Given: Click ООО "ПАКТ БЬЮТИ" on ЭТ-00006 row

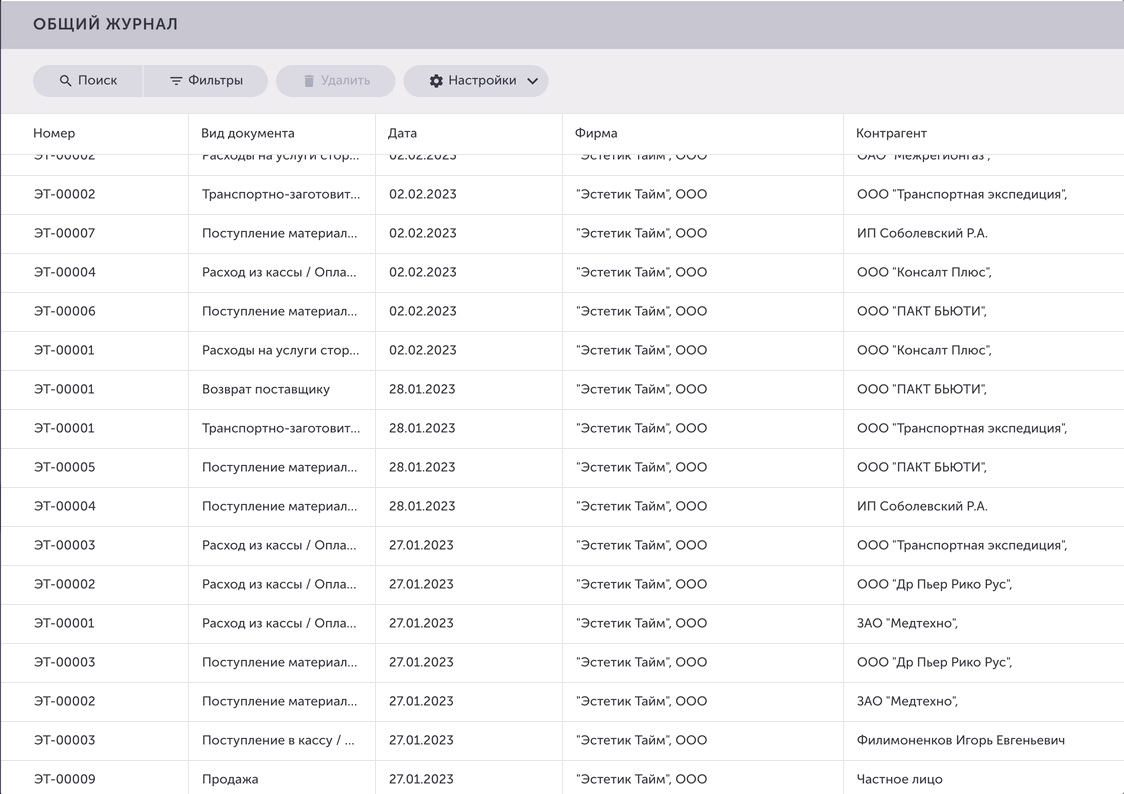Looking at the screenshot, I should click(x=922, y=312).
